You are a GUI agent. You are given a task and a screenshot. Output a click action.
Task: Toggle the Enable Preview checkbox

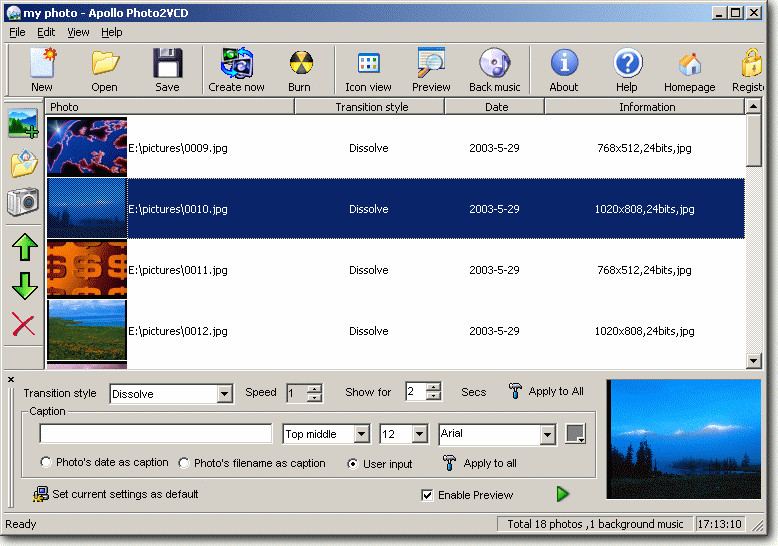click(428, 495)
